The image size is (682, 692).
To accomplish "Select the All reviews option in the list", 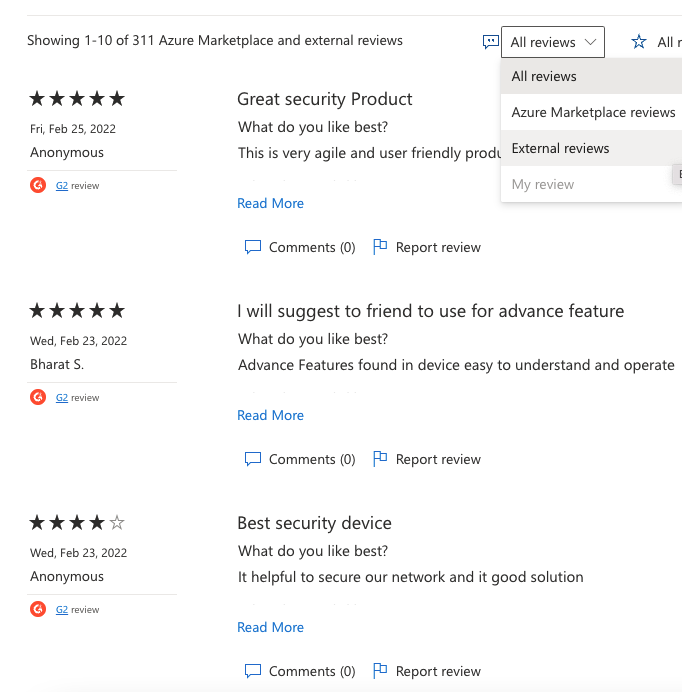I will click(x=544, y=76).
